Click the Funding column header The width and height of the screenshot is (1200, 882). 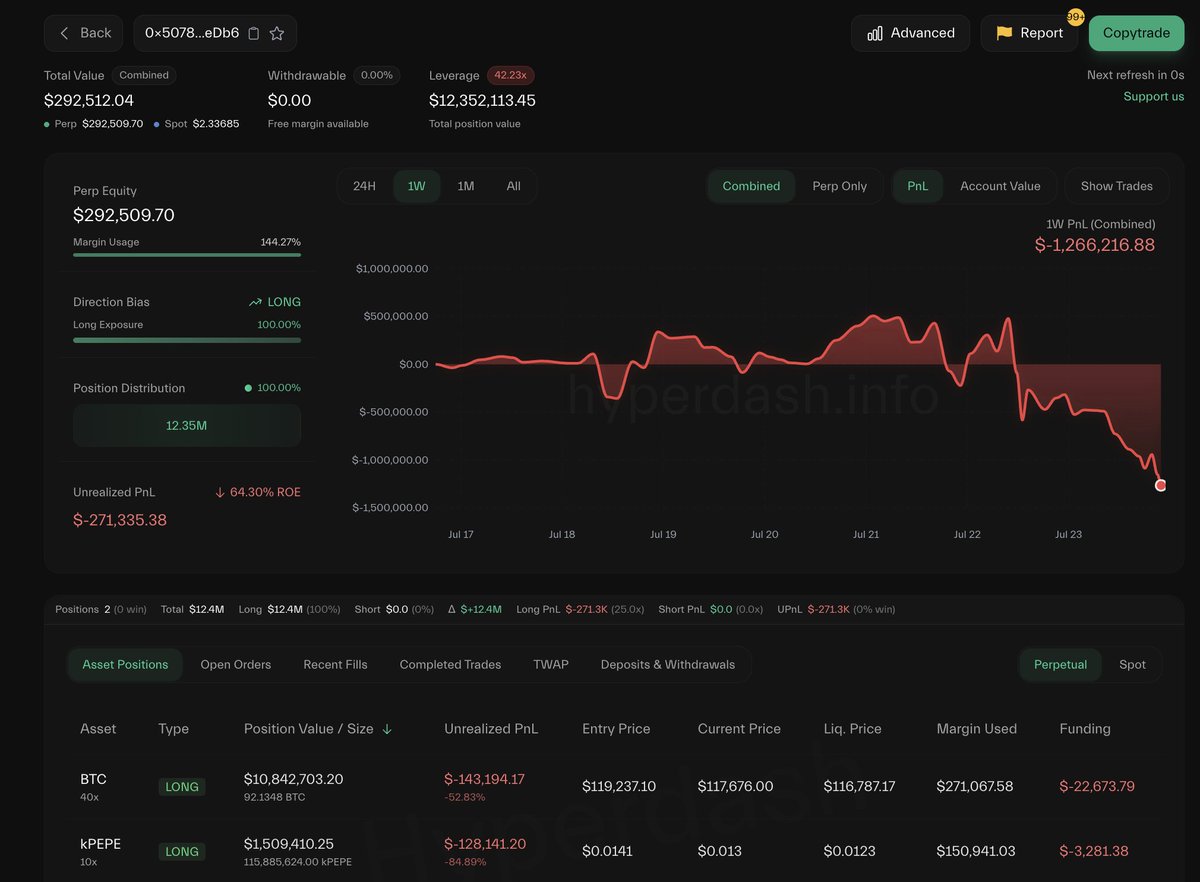click(1085, 729)
